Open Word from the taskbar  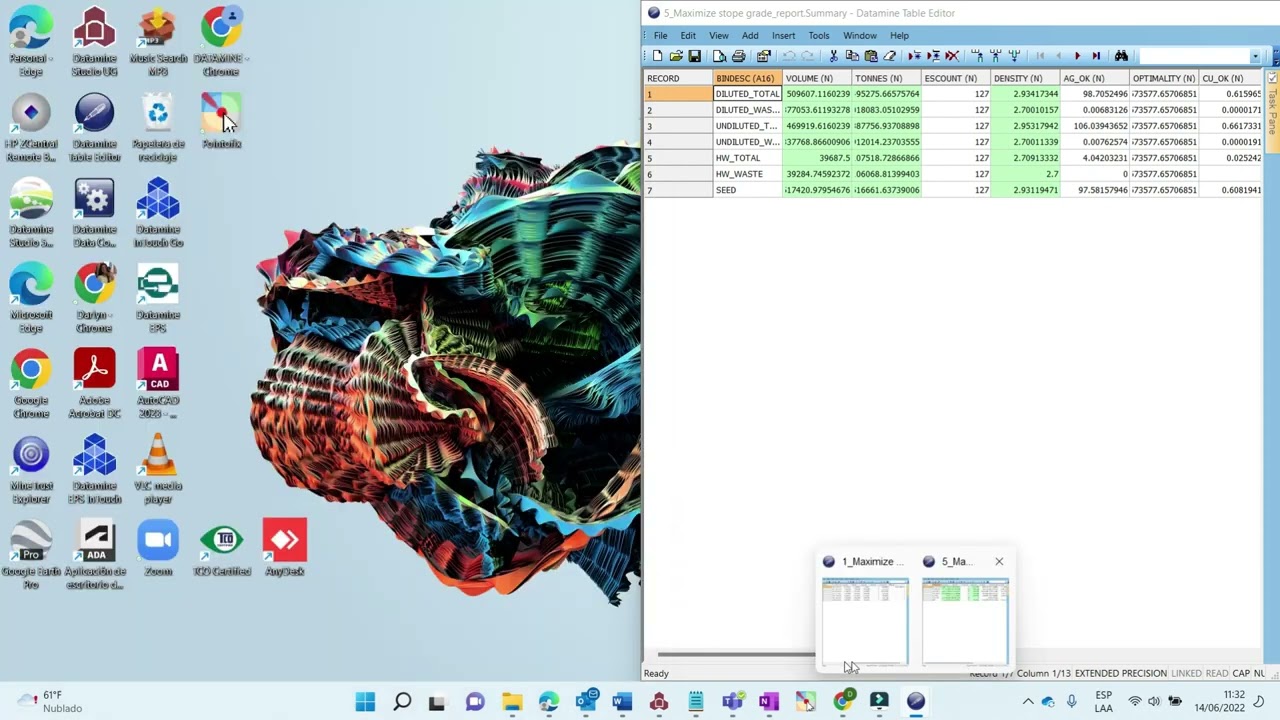(622, 702)
